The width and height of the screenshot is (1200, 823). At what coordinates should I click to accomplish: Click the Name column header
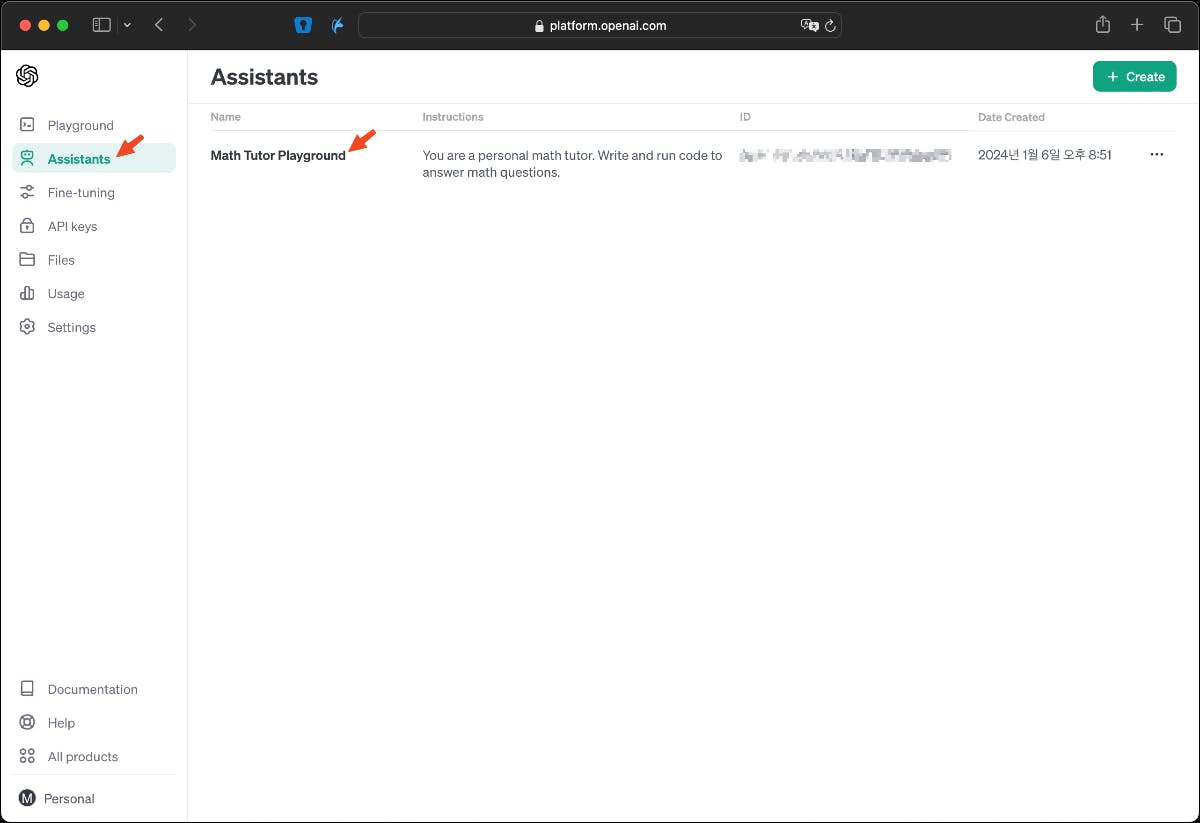tap(226, 117)
